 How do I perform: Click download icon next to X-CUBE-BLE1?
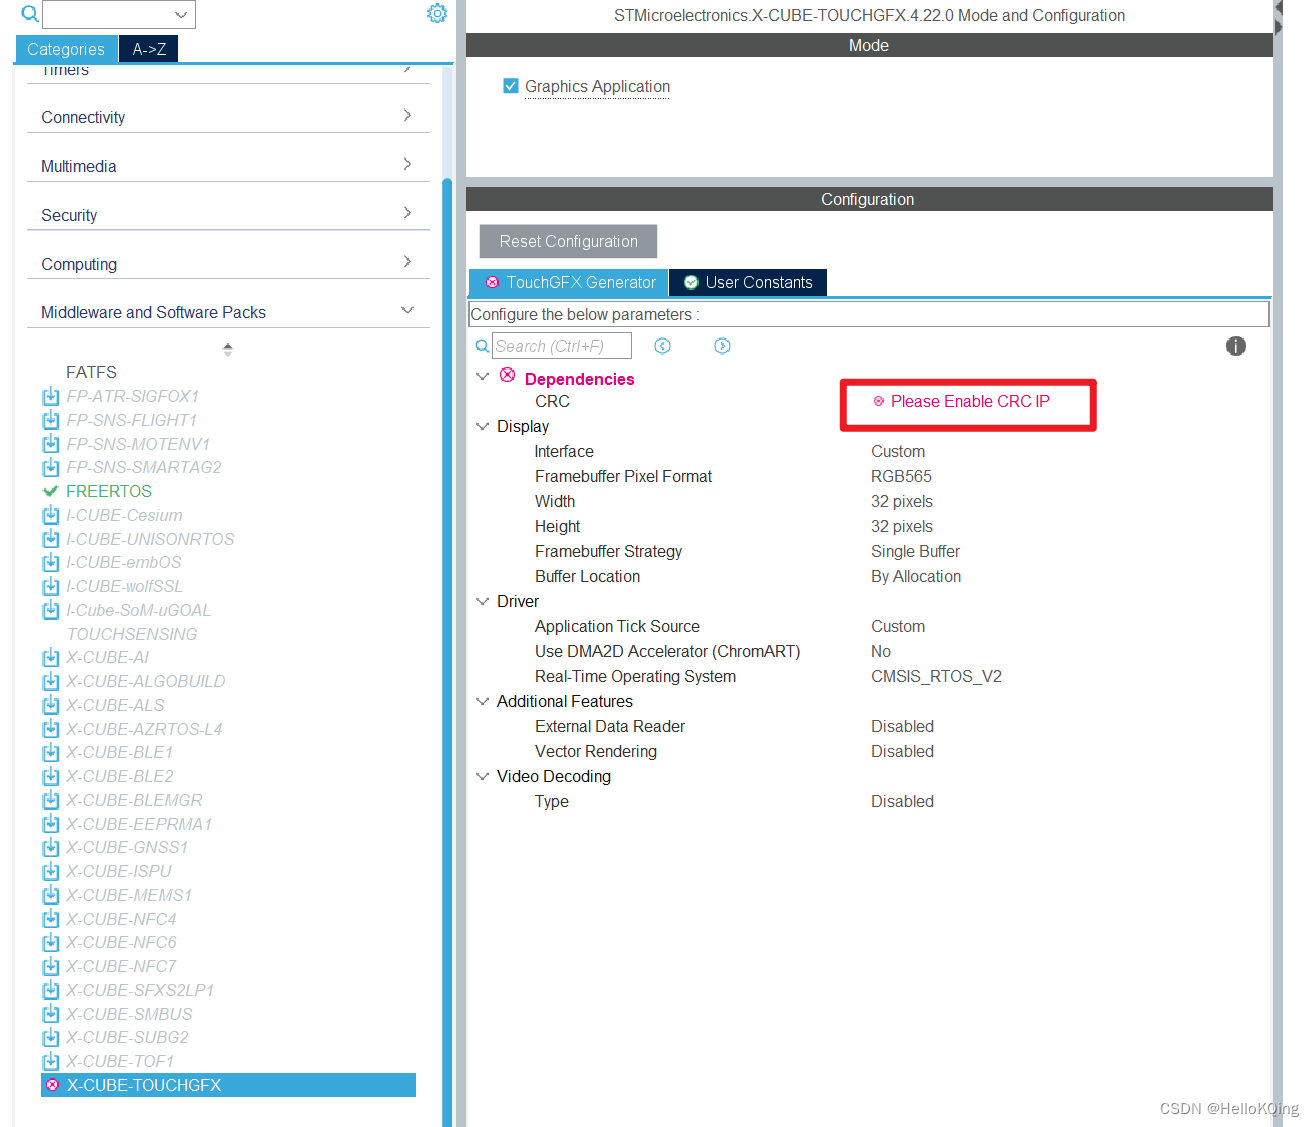pyautogui.click(x=51, y=752)
